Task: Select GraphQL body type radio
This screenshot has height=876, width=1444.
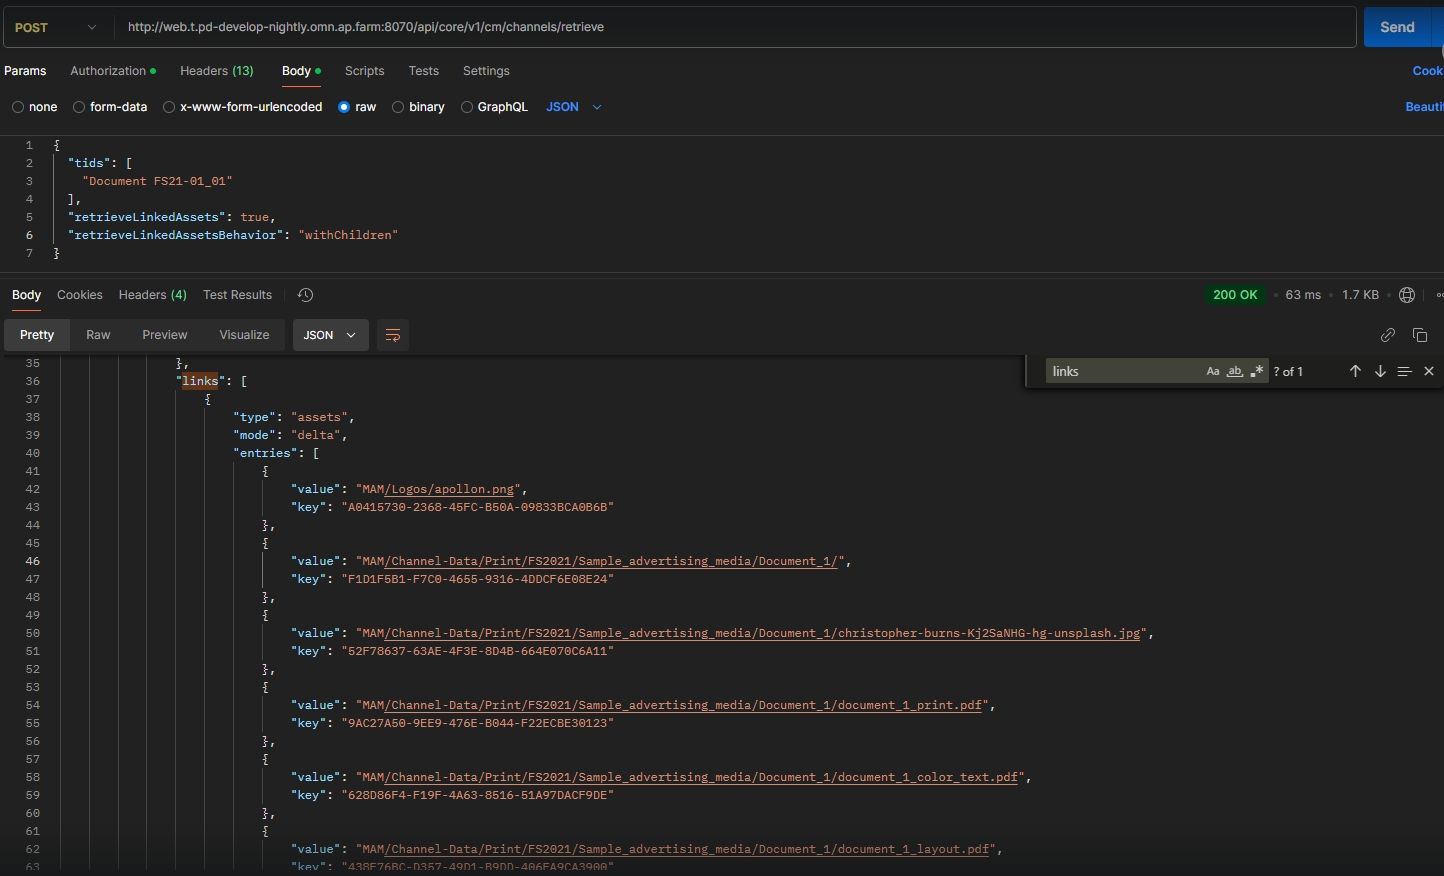Action: (467, 107)
